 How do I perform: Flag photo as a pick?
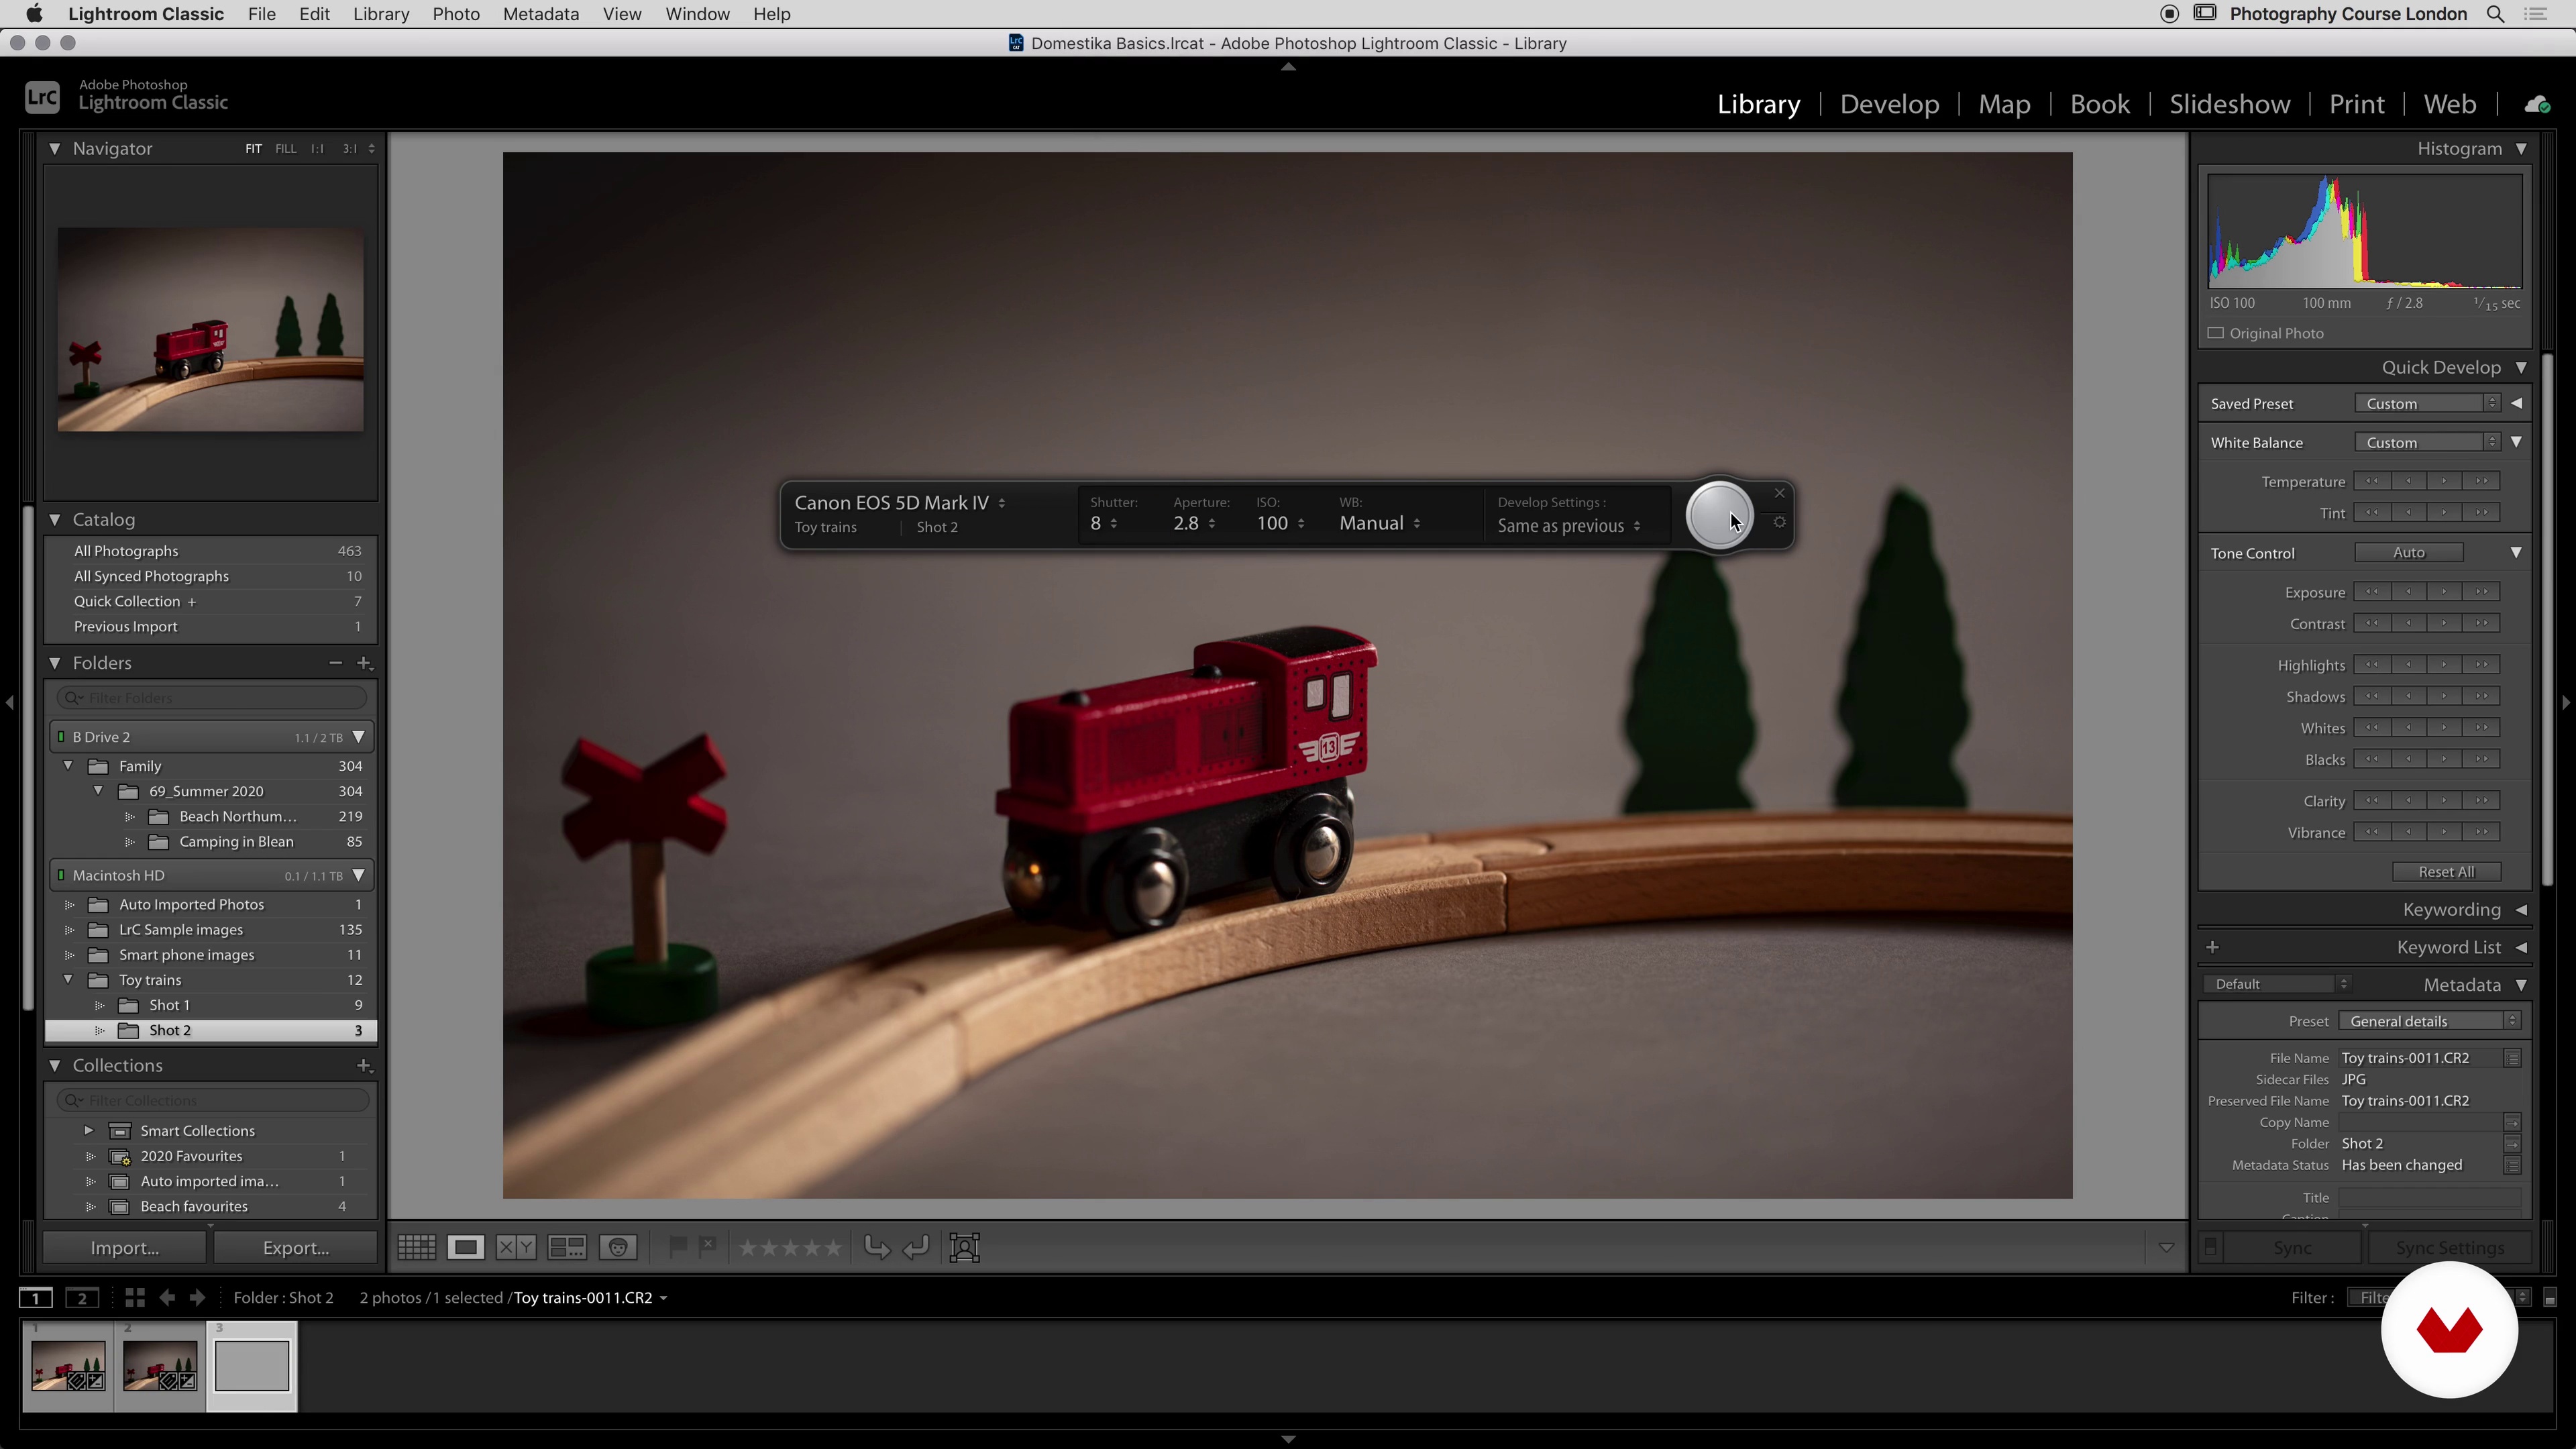click(677, 1246)
